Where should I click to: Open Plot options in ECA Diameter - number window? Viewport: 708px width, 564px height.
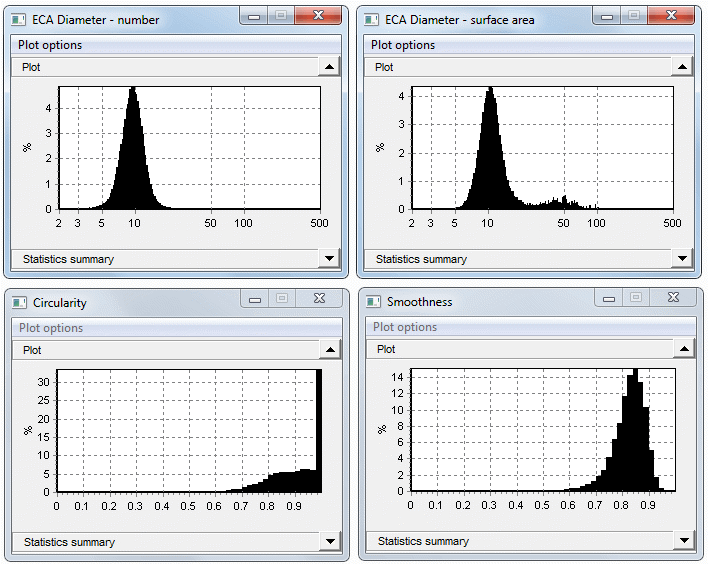50,45
